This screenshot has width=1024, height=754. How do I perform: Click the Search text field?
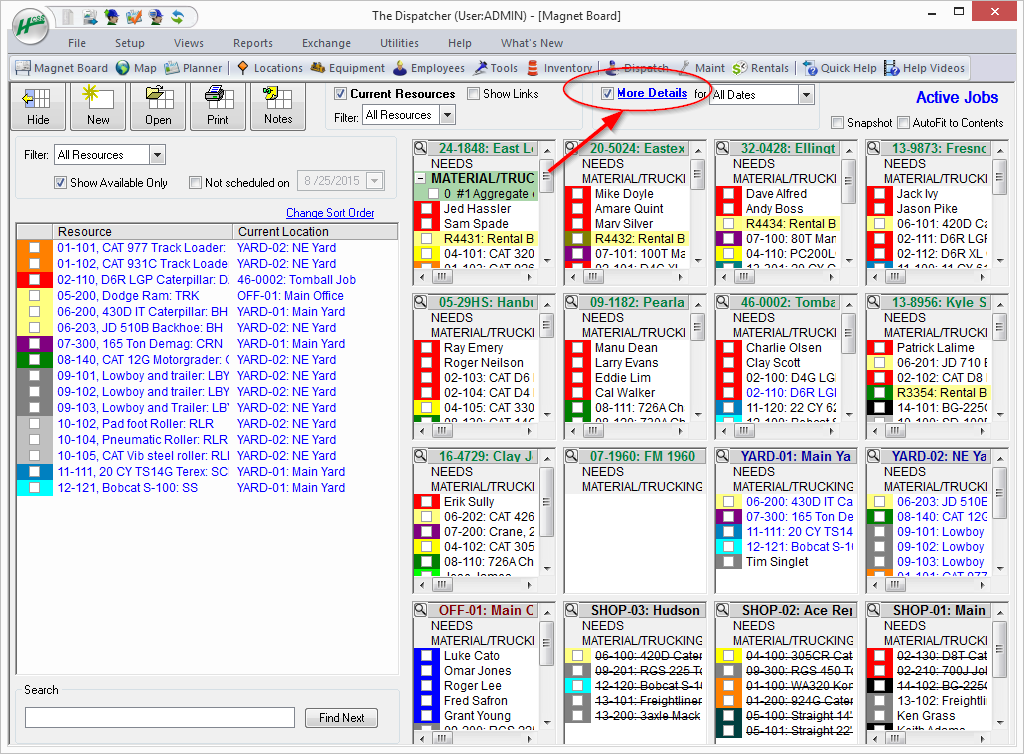click(160, 718)
